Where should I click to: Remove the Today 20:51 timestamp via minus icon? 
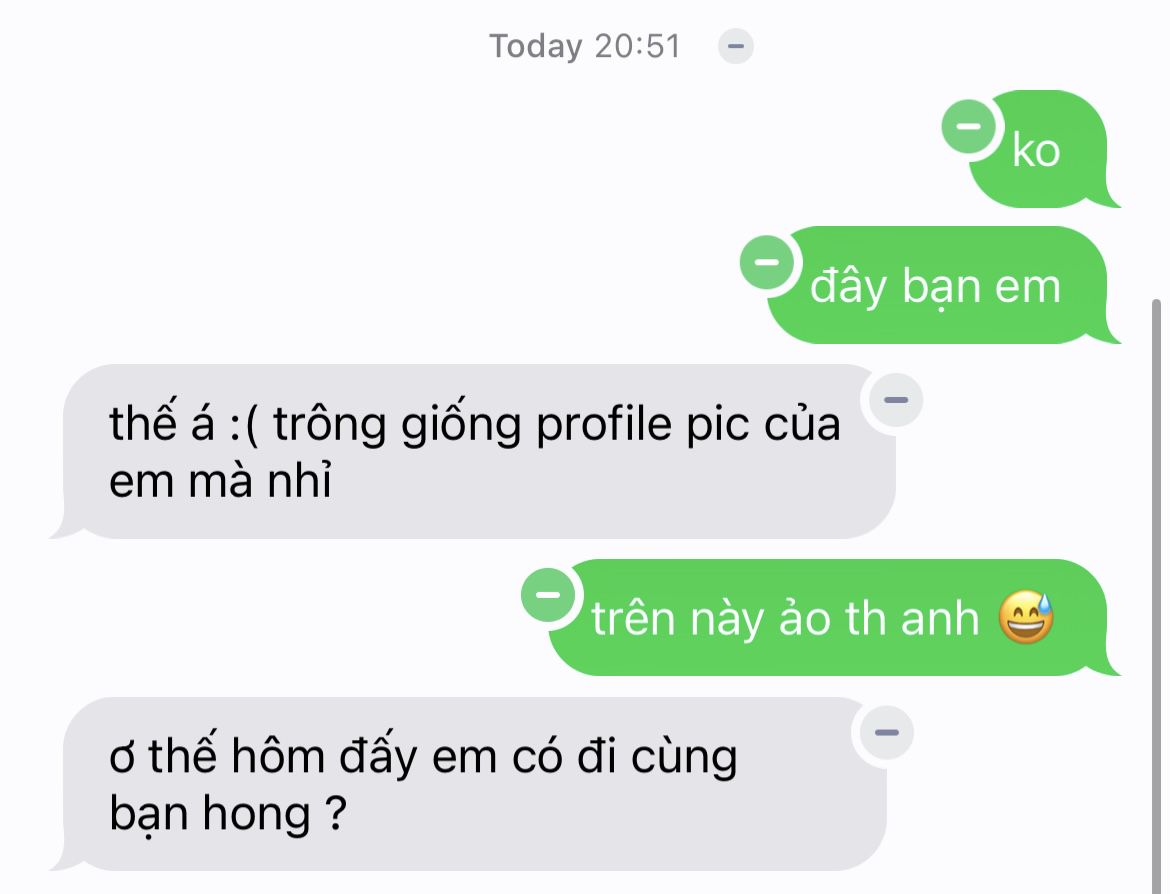click(735, 46)
